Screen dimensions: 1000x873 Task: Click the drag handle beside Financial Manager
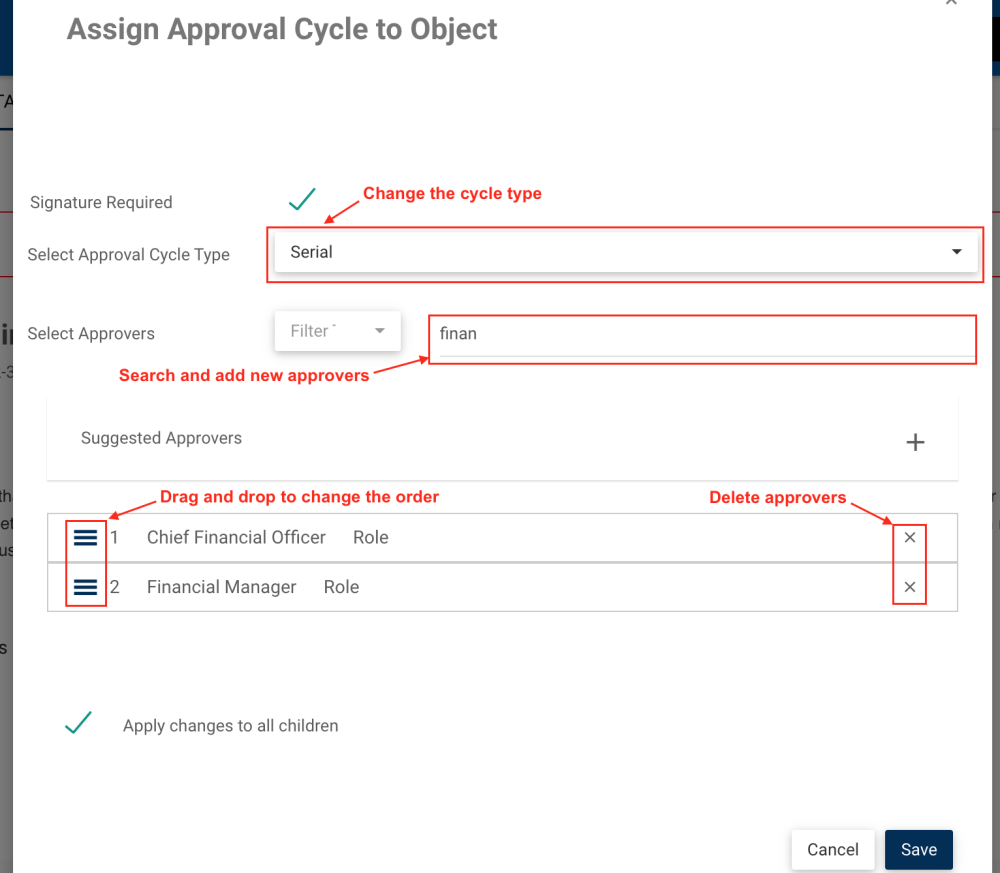[86, 587]
